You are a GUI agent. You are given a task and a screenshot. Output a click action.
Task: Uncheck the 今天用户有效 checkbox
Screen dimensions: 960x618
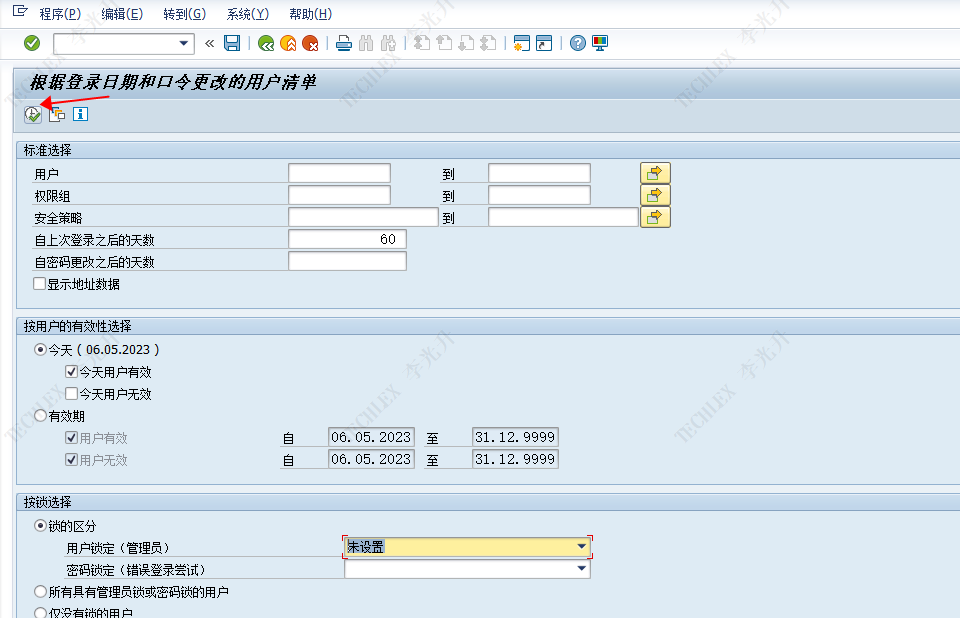[x=71, y=372]
